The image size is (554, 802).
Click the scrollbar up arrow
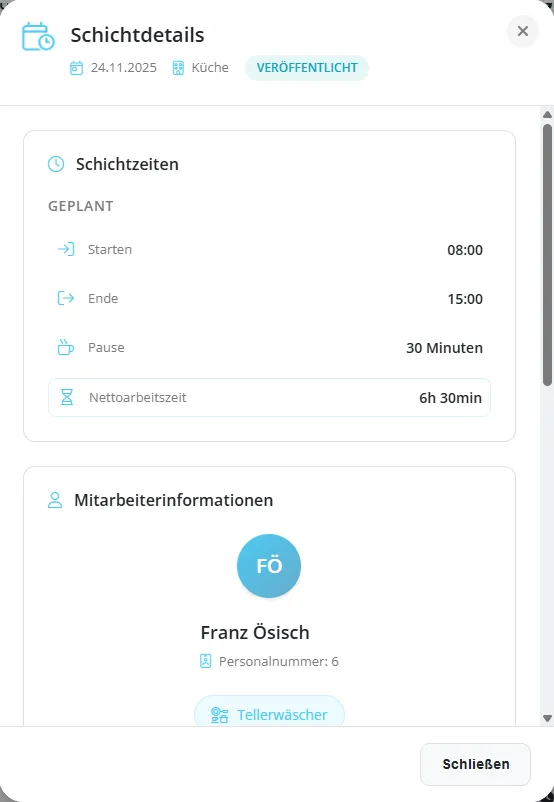click(547, 115)
